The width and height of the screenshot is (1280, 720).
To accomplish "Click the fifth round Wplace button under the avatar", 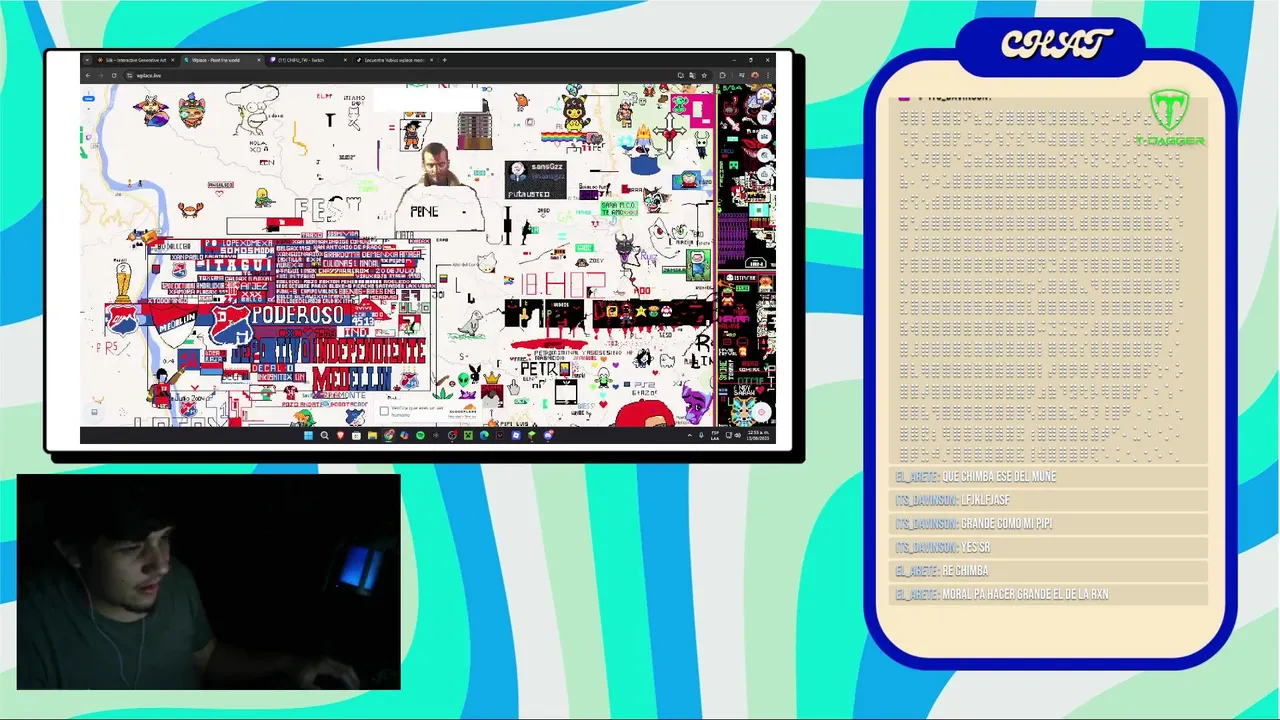I will [x=764, y=174].
